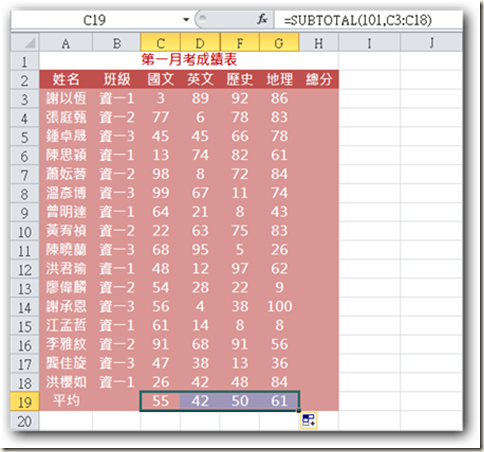Click the 英文 score 95 in row 11

click(x=200, y=250)
